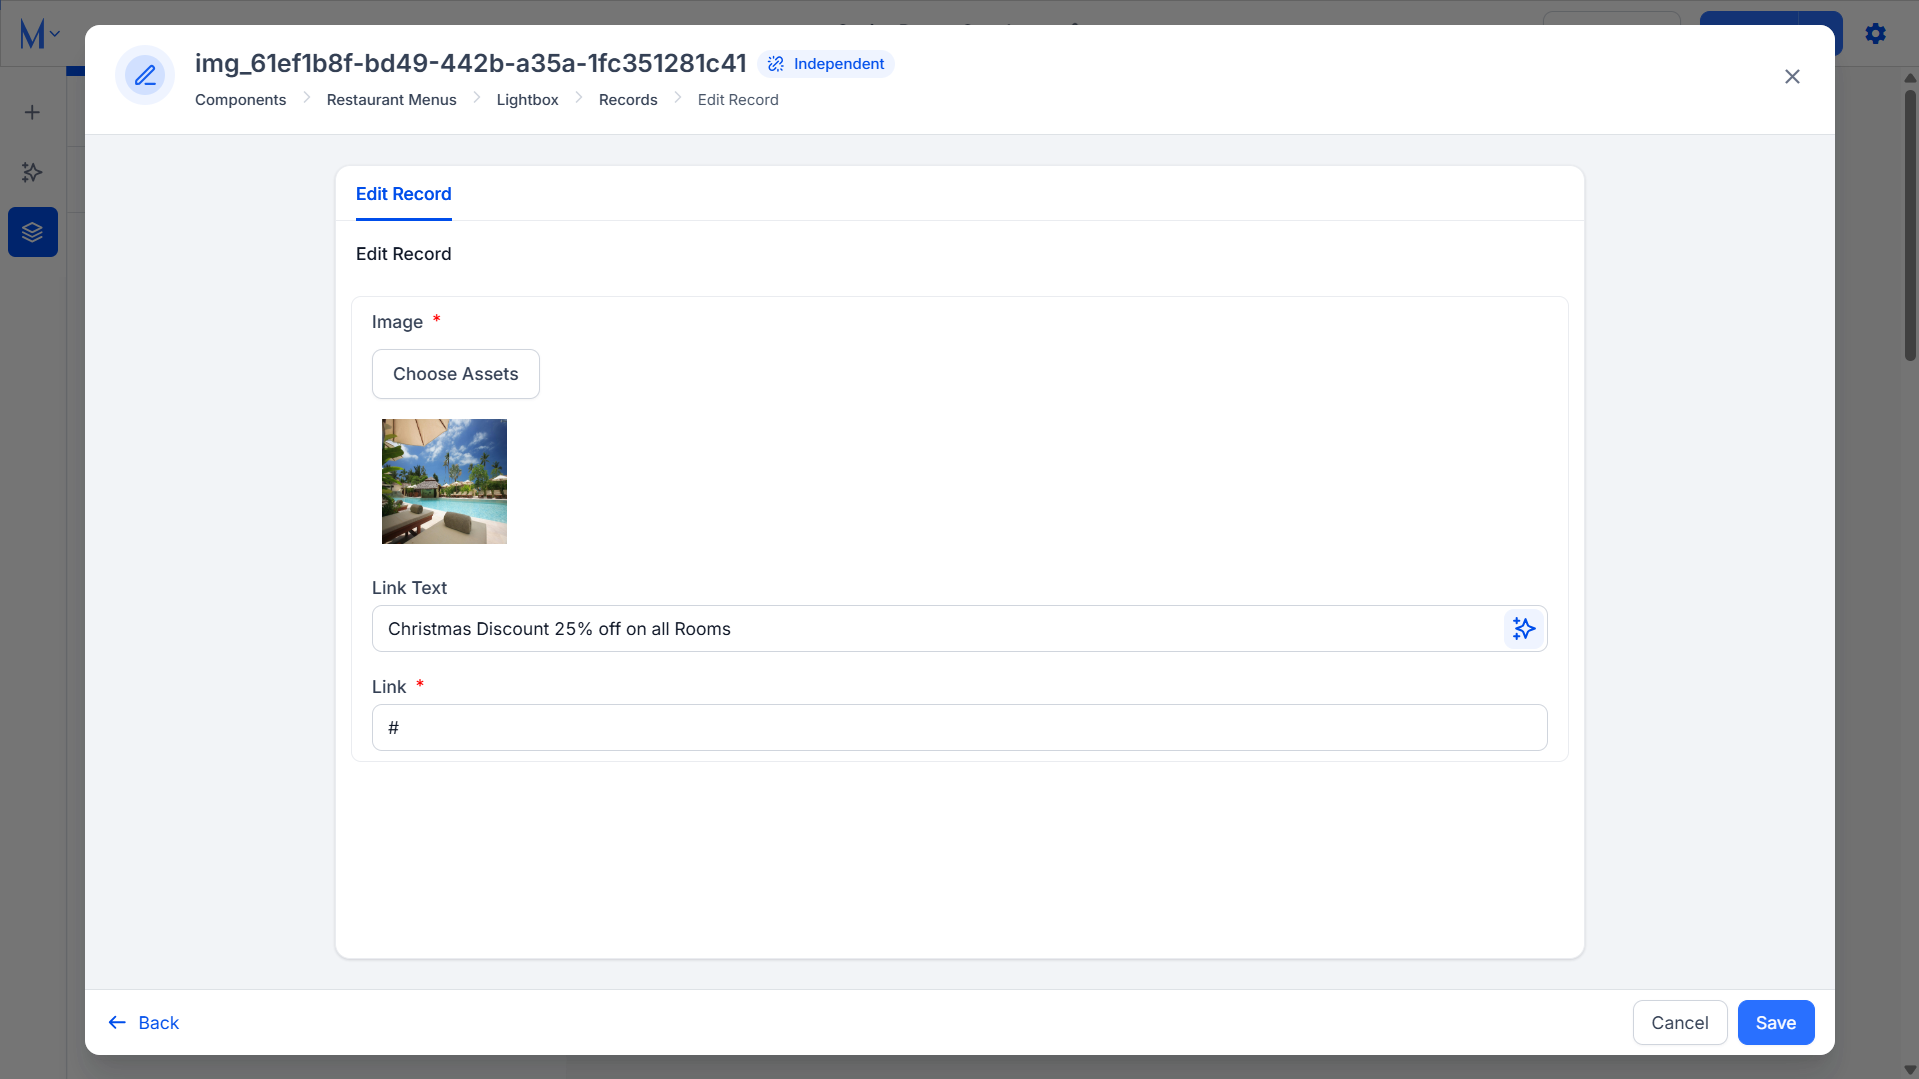Click the AI sparkle icon in Link Text field
The height and width of the screenshot is (1079, 1919).
[1523, 629]
